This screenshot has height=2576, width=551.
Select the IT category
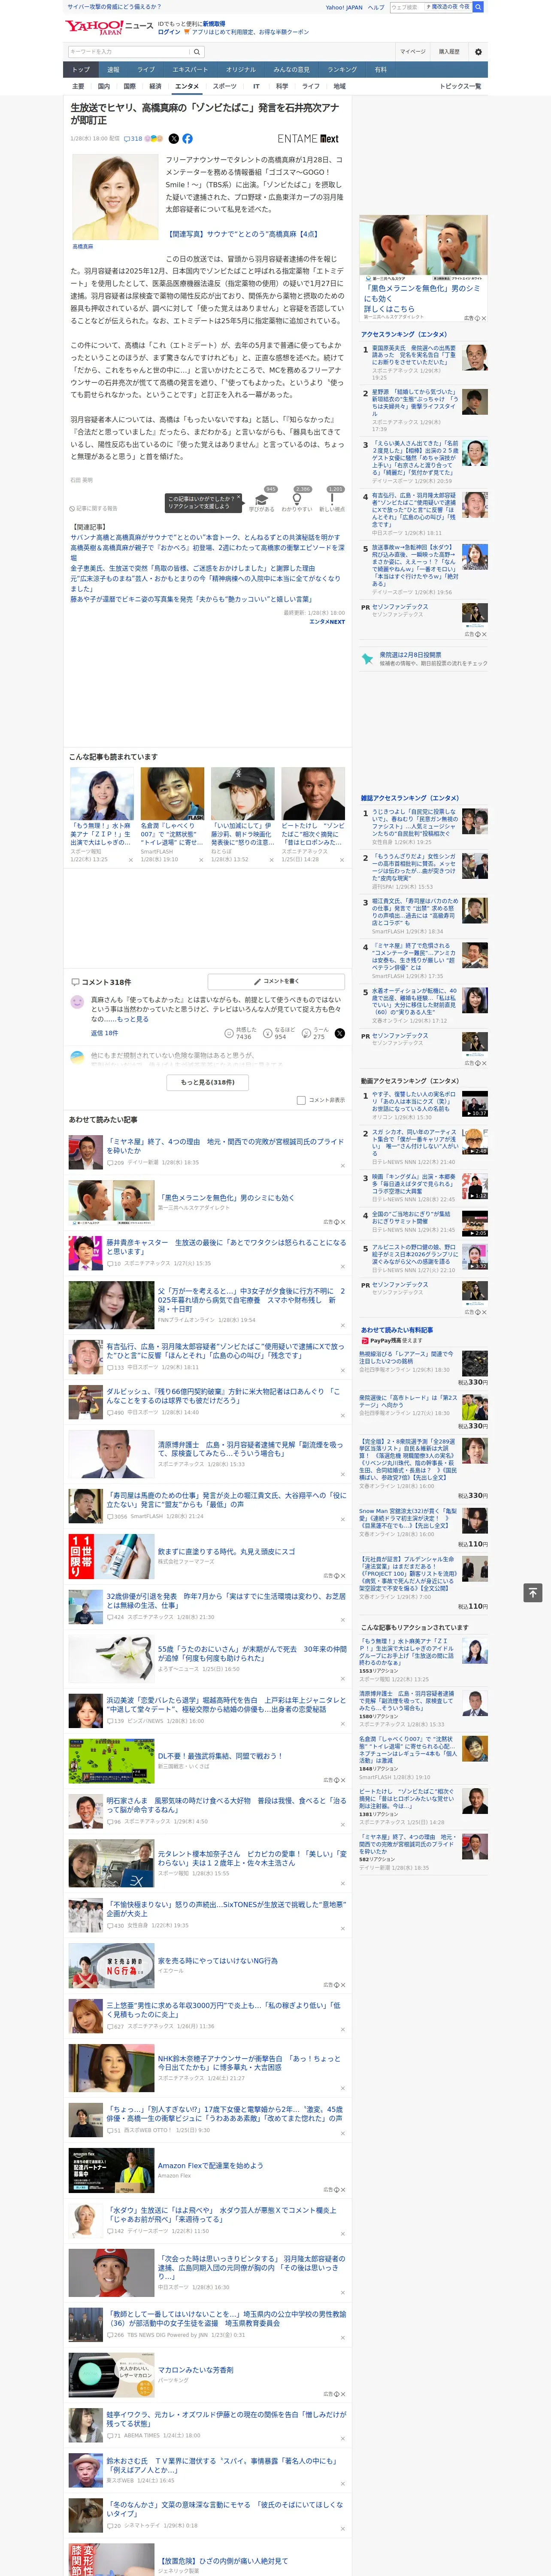coord(256,86)
